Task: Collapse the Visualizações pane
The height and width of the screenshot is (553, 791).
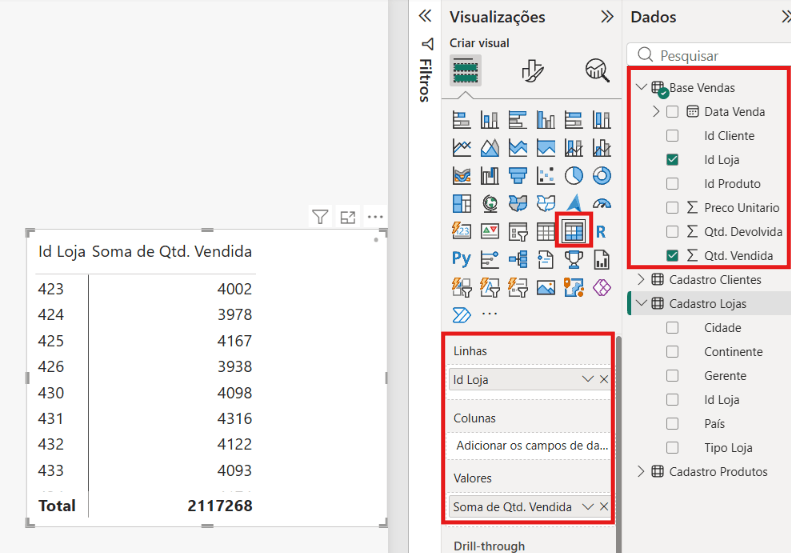Action: (x=607, y=17)
